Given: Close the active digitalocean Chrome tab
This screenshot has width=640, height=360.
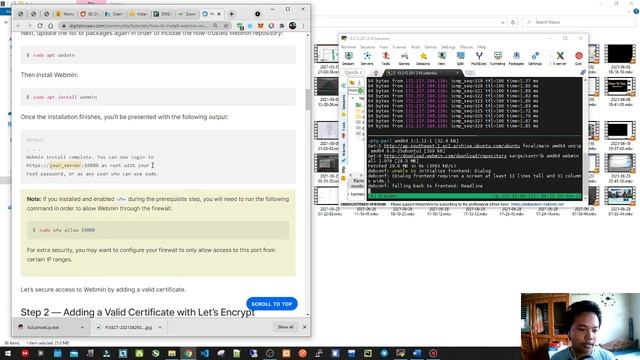Looking at the screenshot, I should click(219, 14).
